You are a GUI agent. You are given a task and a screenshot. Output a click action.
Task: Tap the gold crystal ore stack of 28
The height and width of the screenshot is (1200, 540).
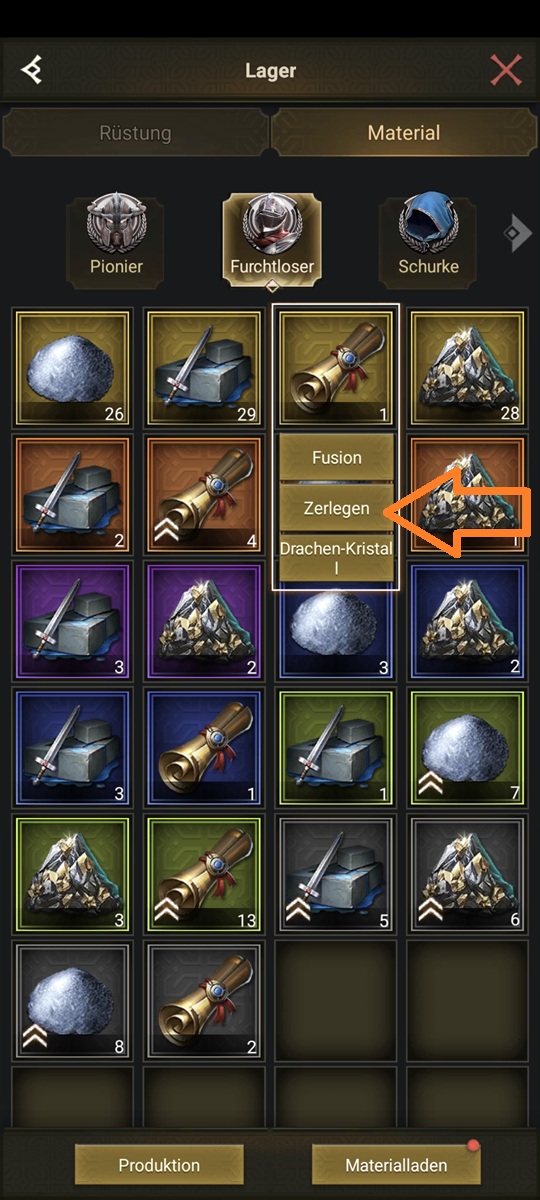point(467,368)
